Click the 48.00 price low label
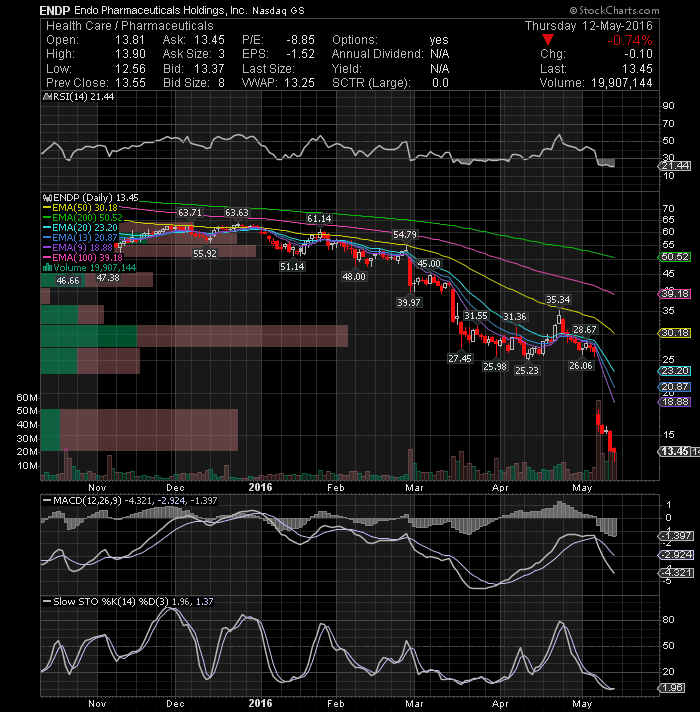This screenshot has width=700, height=712. coord(354,277)
